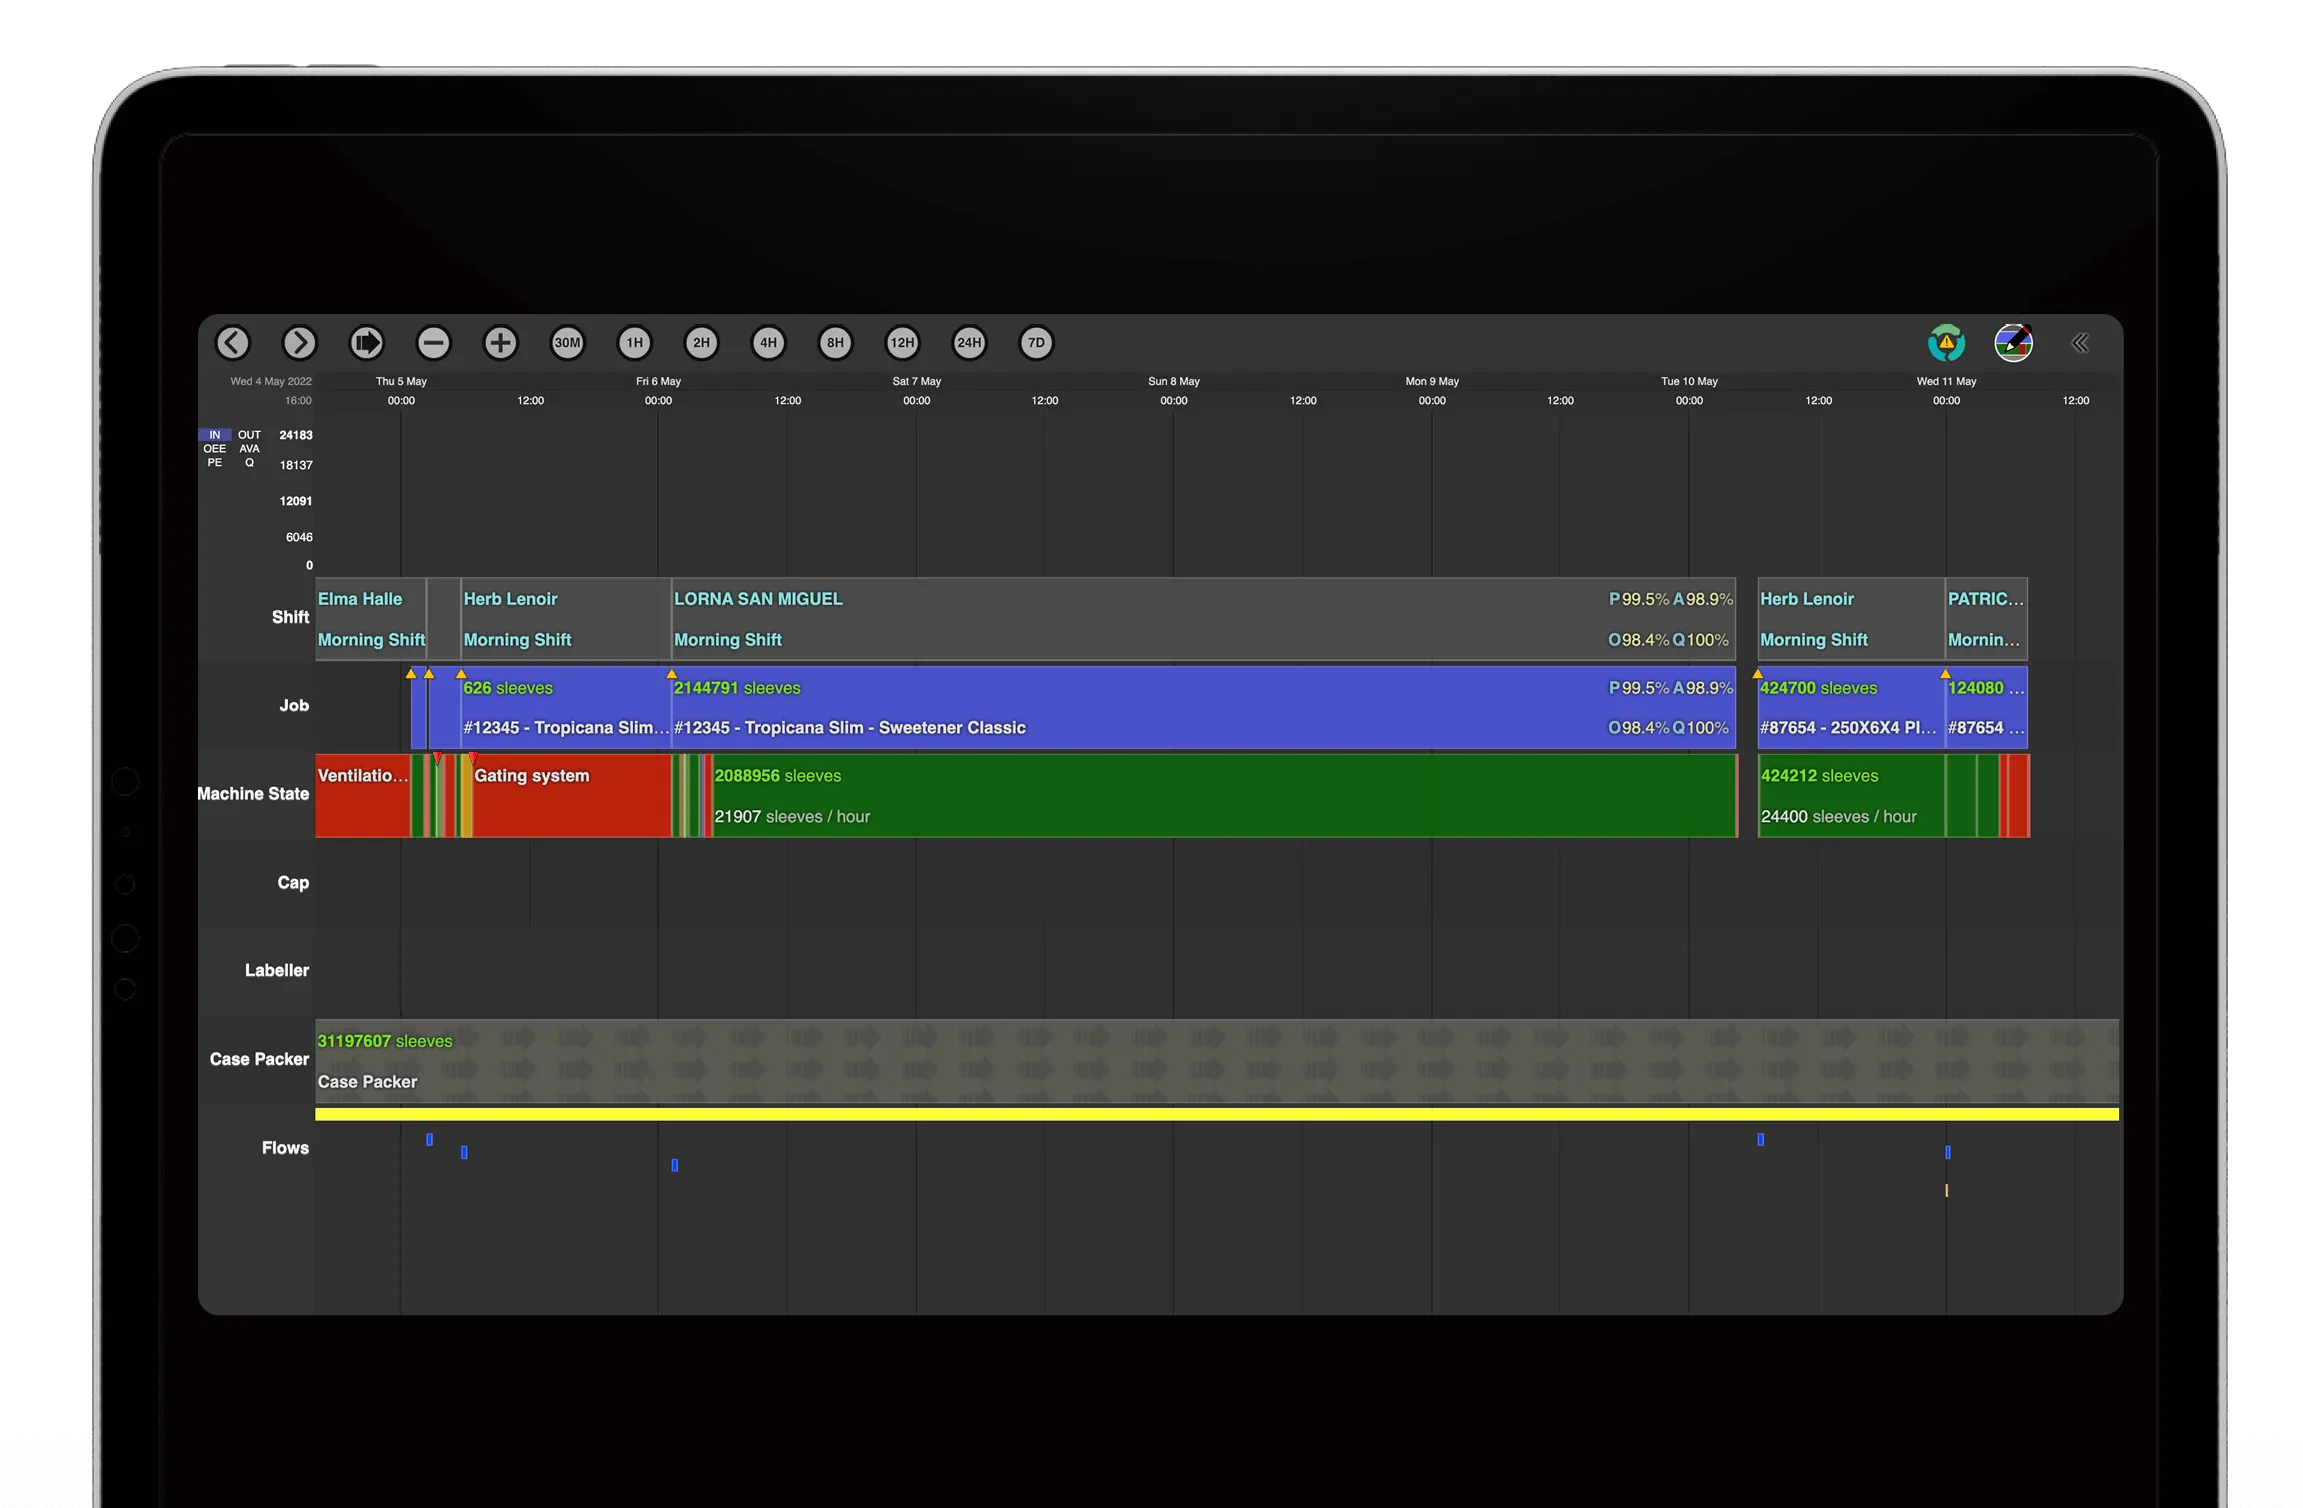Image resolution: width=2303 pixels, height=1508 pixels.
Task: Open the production alerts warning icon
Action: point(1945,343)
